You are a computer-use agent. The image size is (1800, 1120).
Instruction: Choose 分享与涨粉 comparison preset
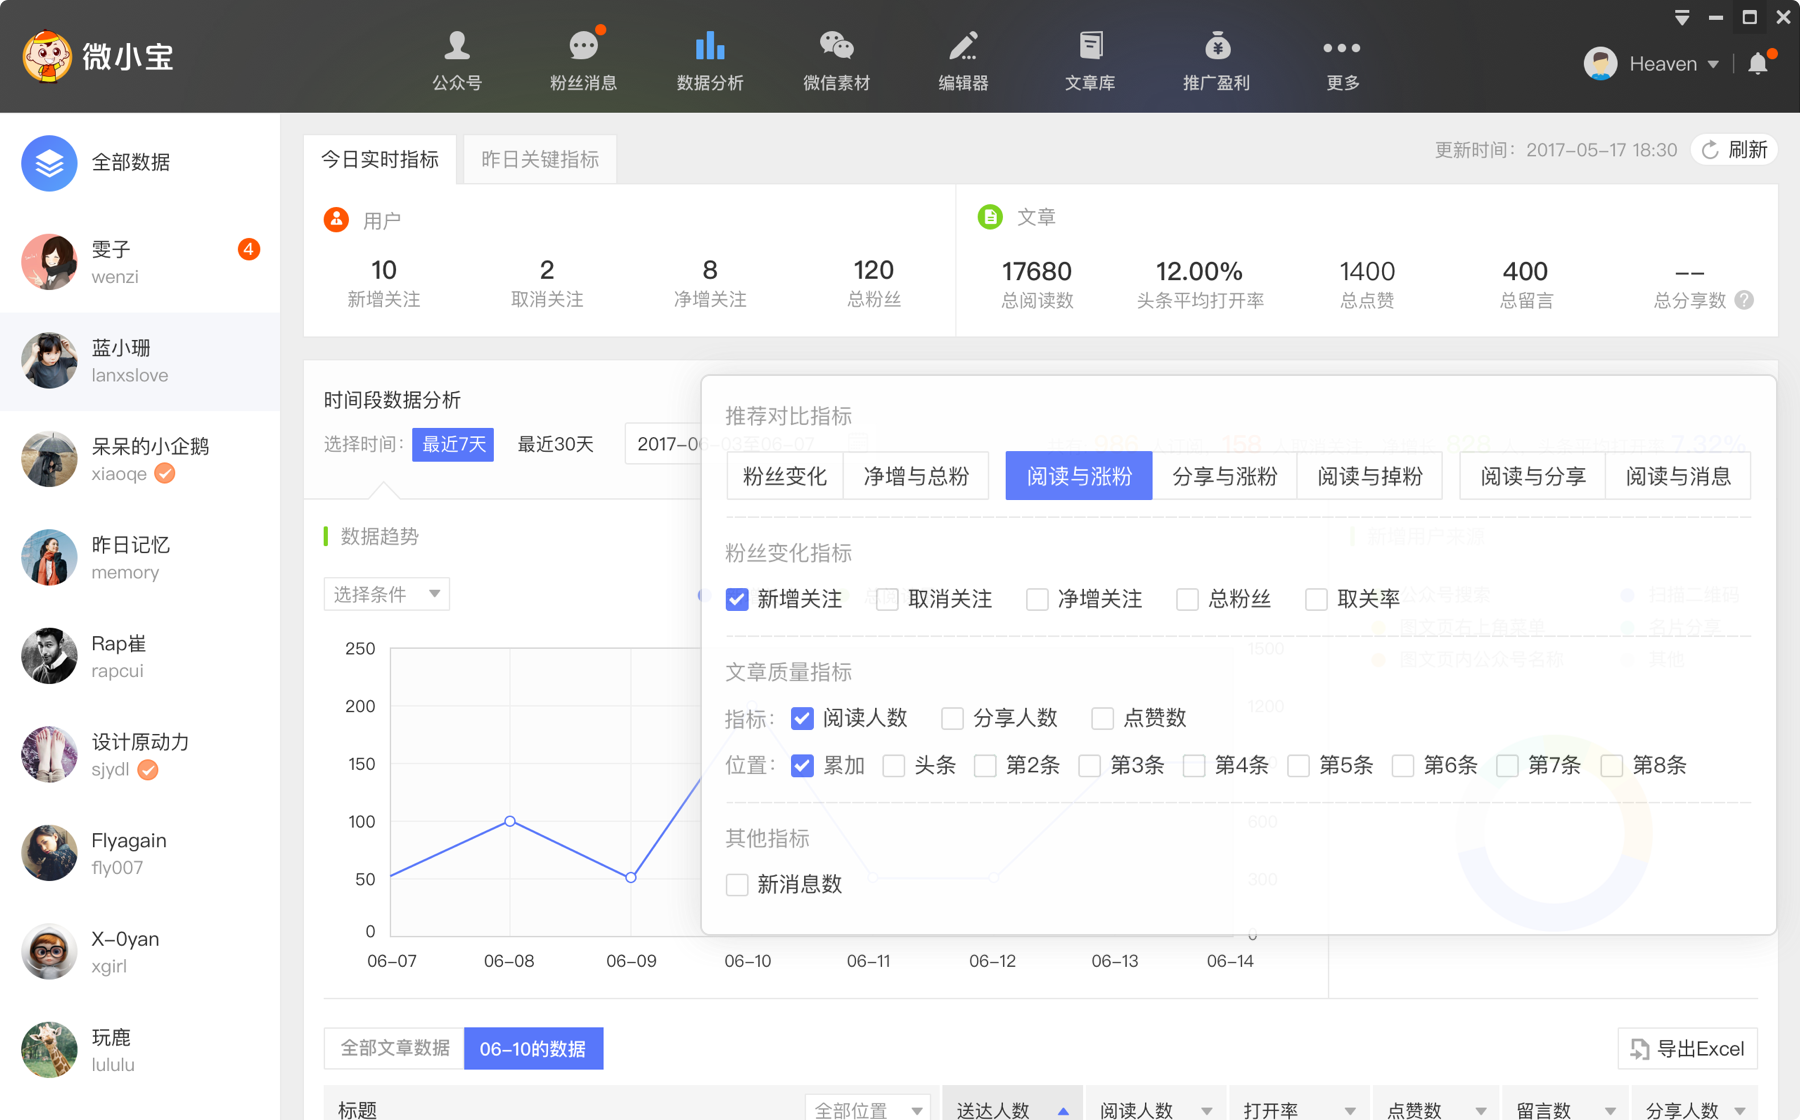point(1224,476)
